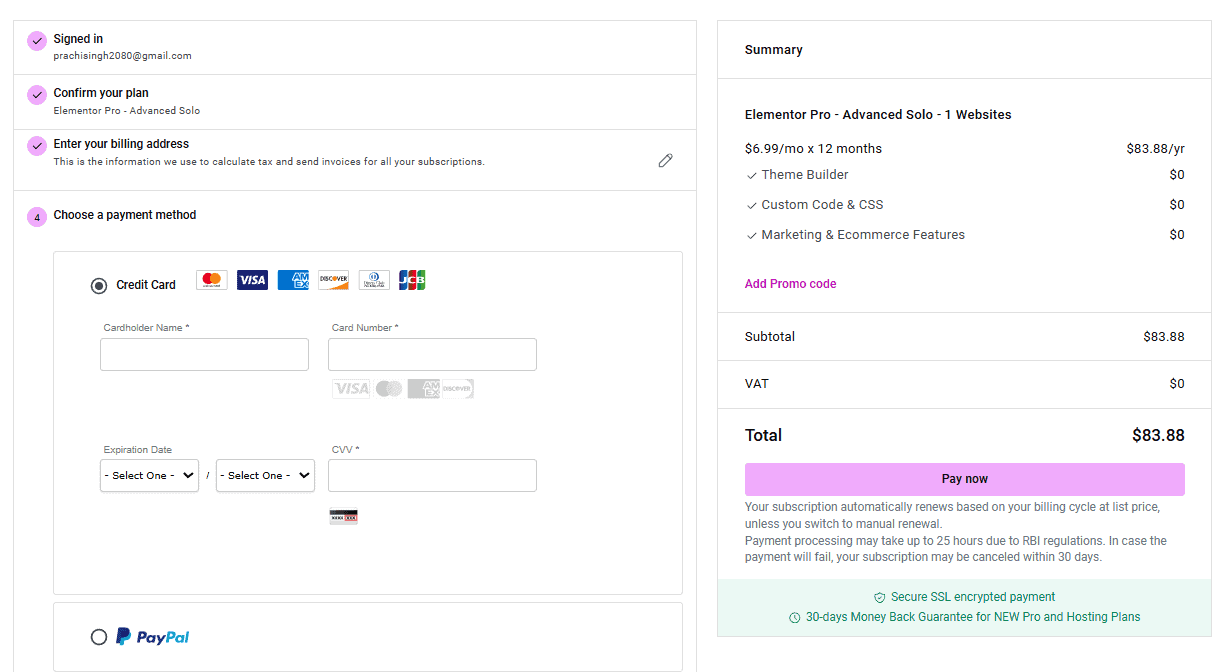This screenshot has width=1225, height=672.
Task: Click the step 4 number badge
Action: (37, 217)
